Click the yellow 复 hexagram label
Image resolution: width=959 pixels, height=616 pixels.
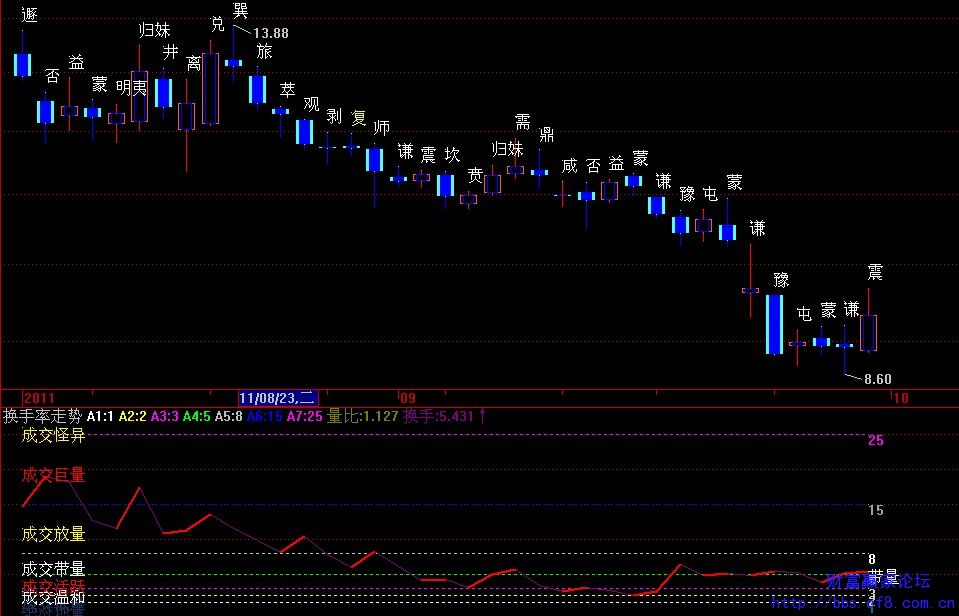pos(359,117)
